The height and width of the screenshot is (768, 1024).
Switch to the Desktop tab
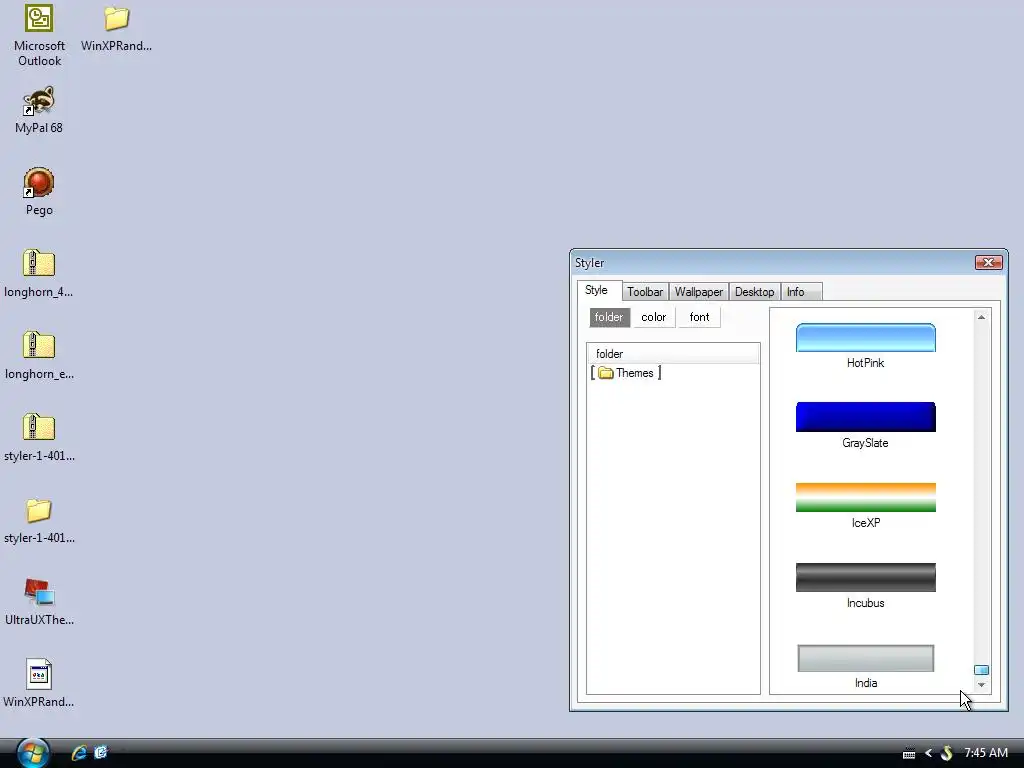(x=754, y=292)
